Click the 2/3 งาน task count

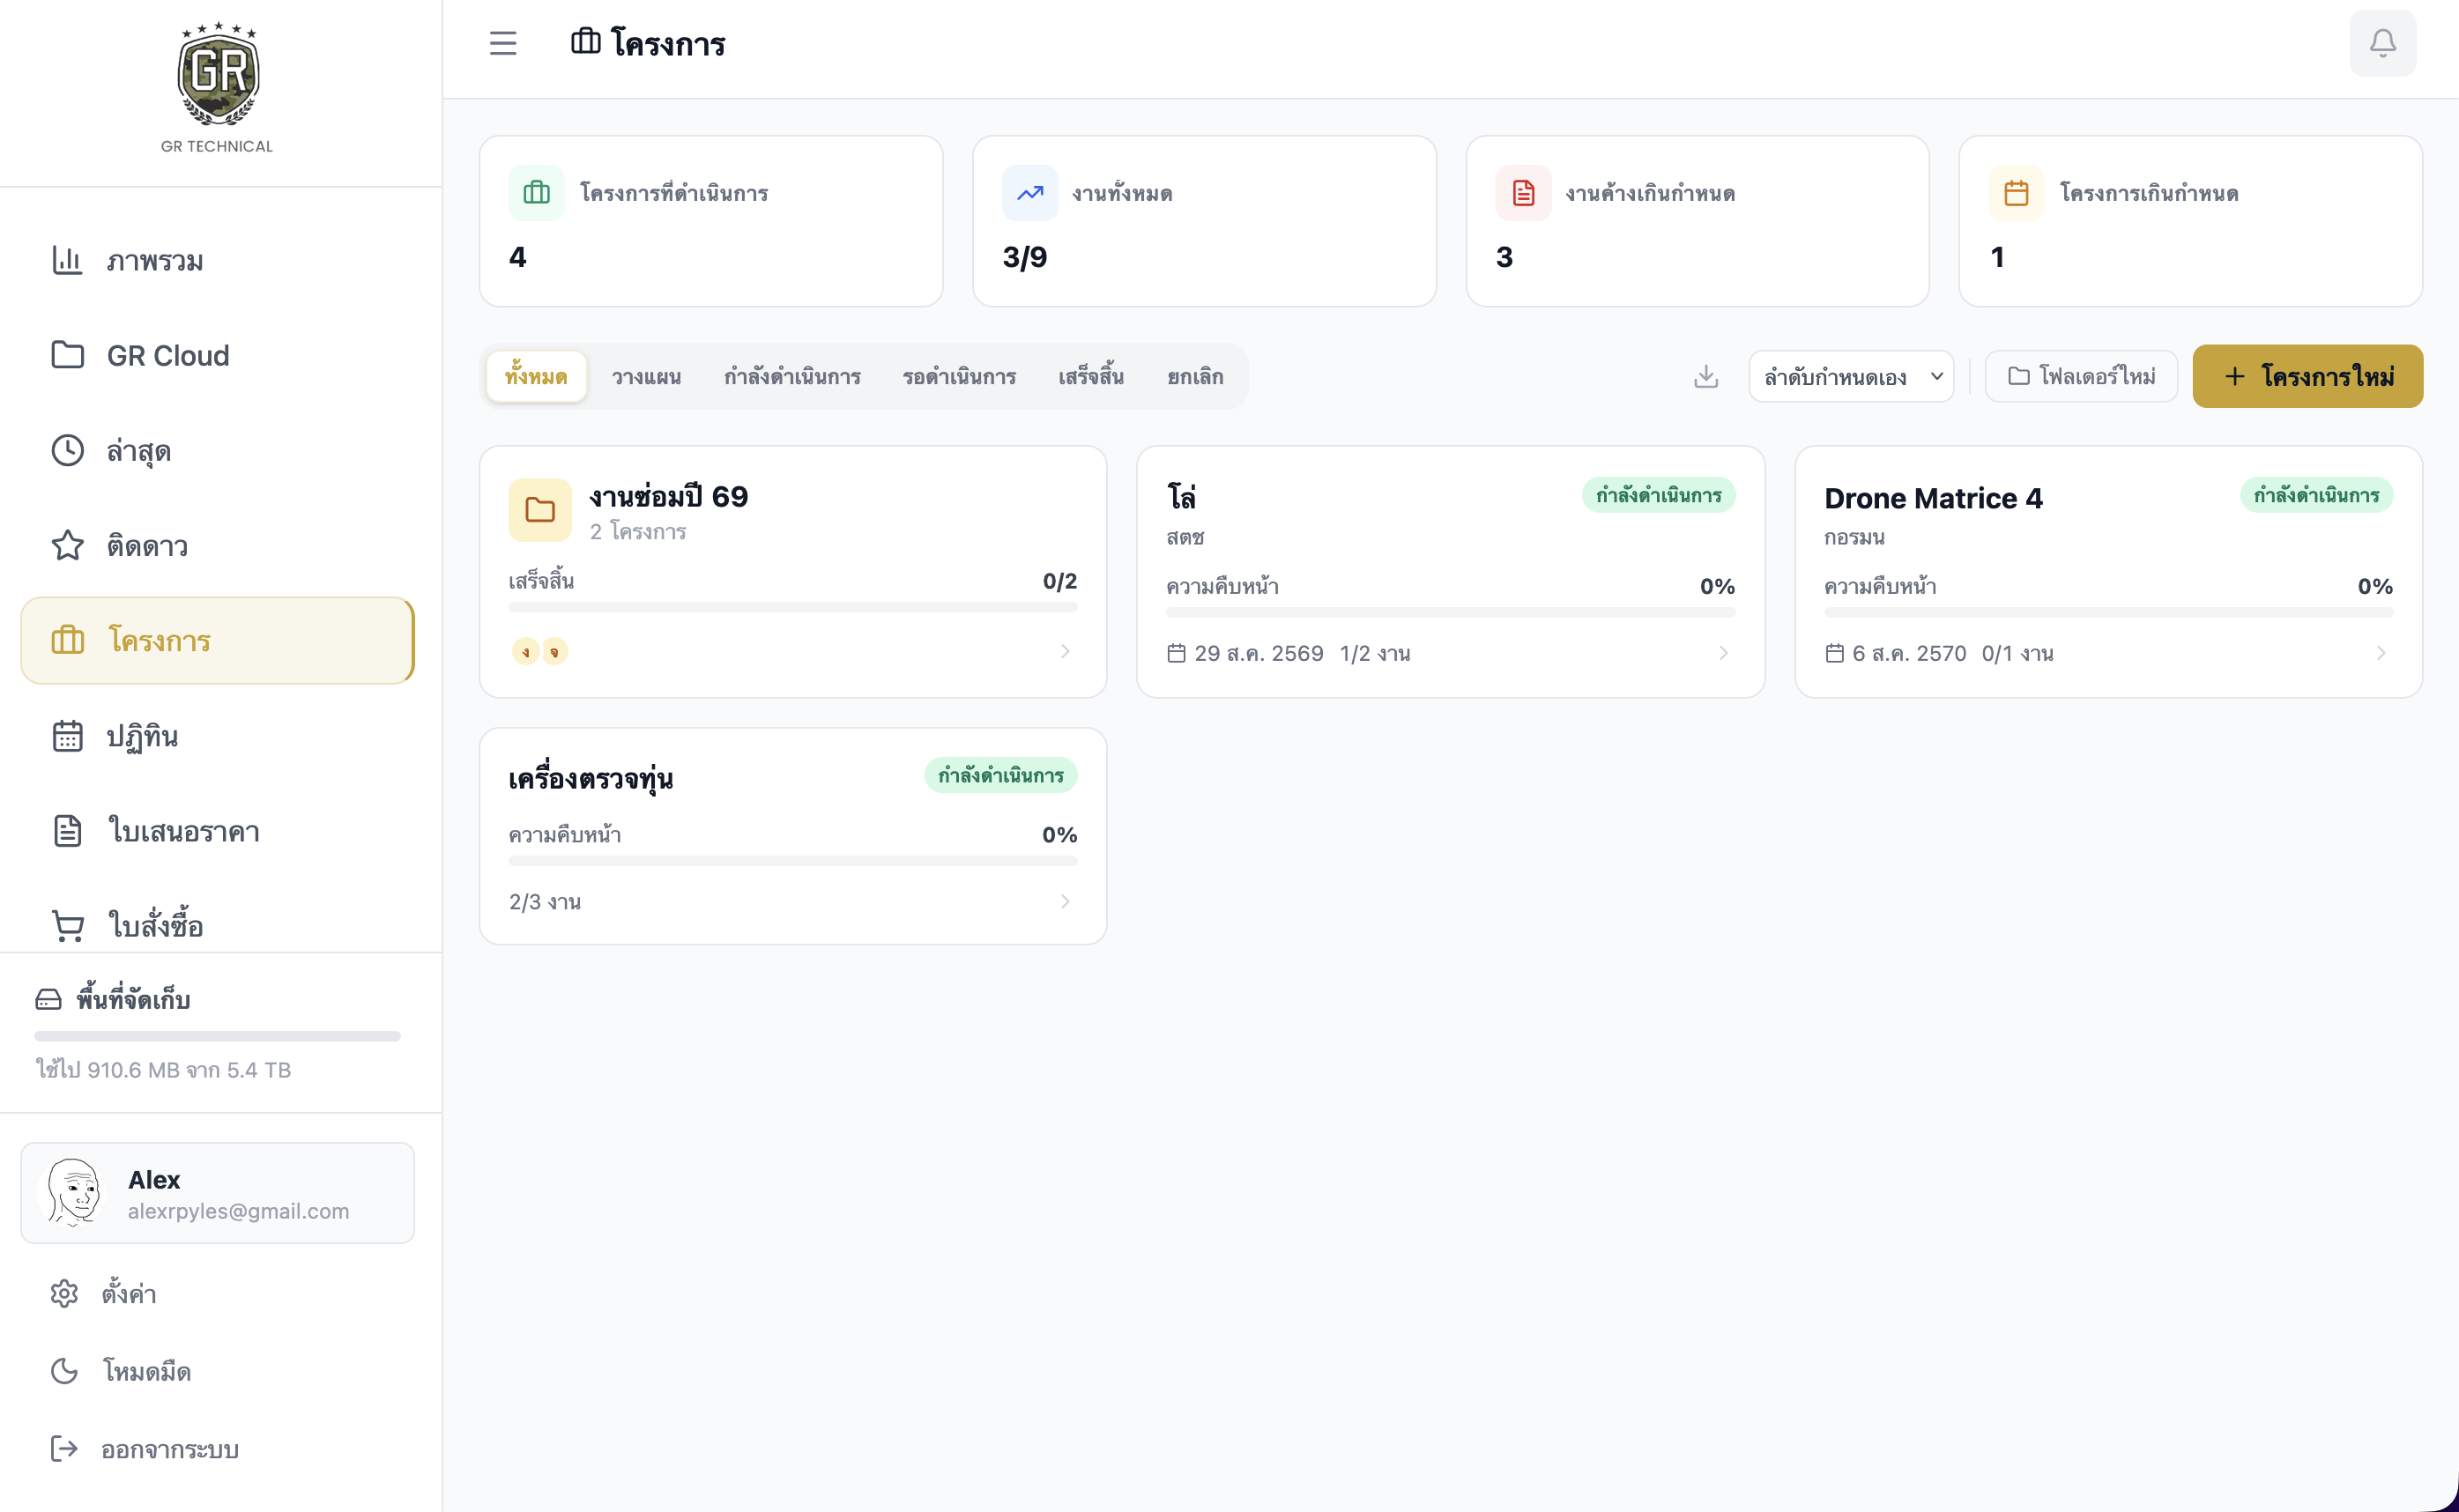pyautogui.click(x=545, y=901)
